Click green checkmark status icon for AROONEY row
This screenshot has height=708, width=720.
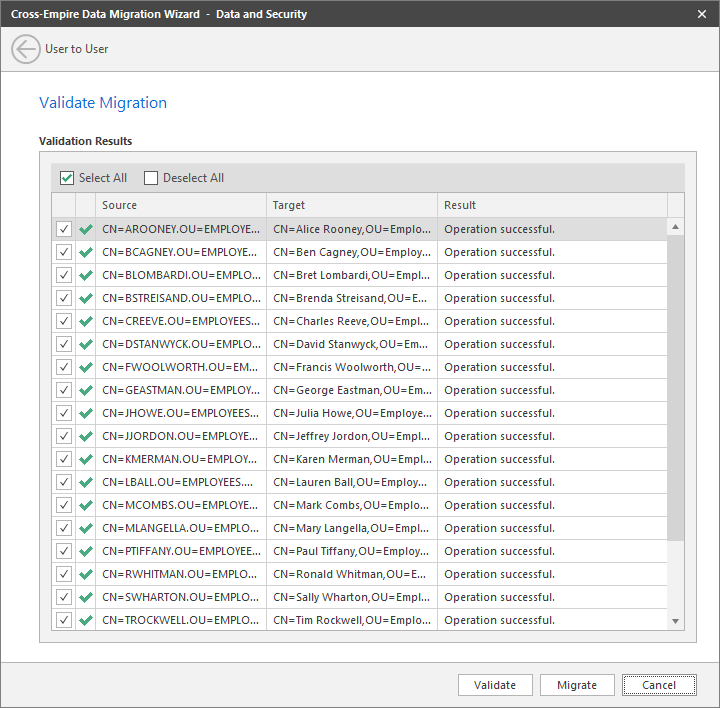[x=86, y=229]
